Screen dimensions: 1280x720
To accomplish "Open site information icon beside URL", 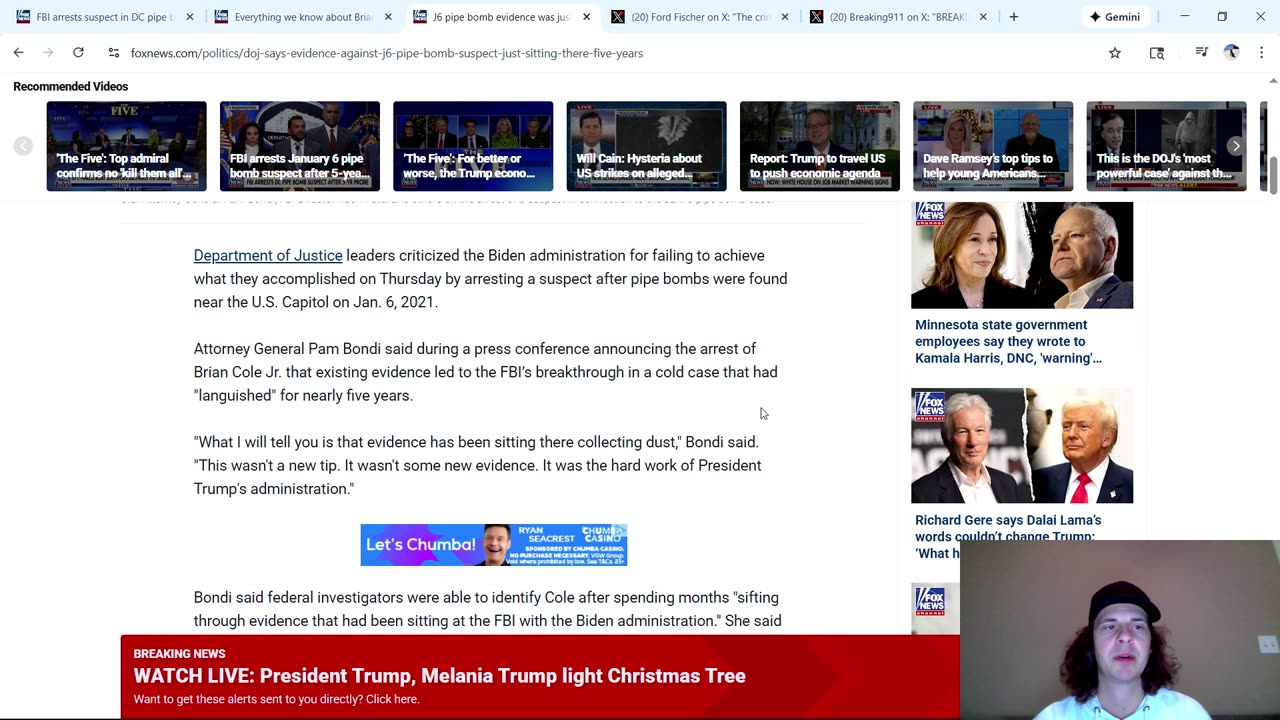I will [113, 53].
